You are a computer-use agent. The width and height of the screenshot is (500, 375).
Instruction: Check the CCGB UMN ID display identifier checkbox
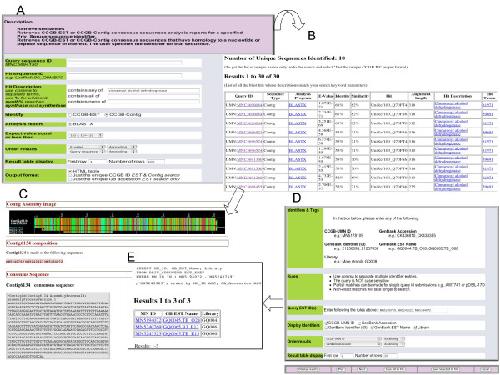point(326,323)
